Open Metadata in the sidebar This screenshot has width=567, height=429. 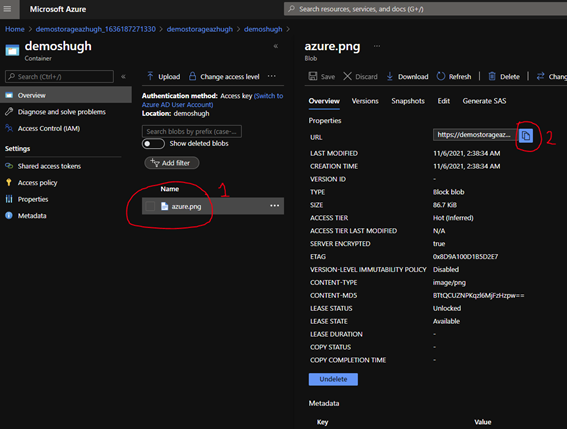pyautogui.click(x=32, y=216)
